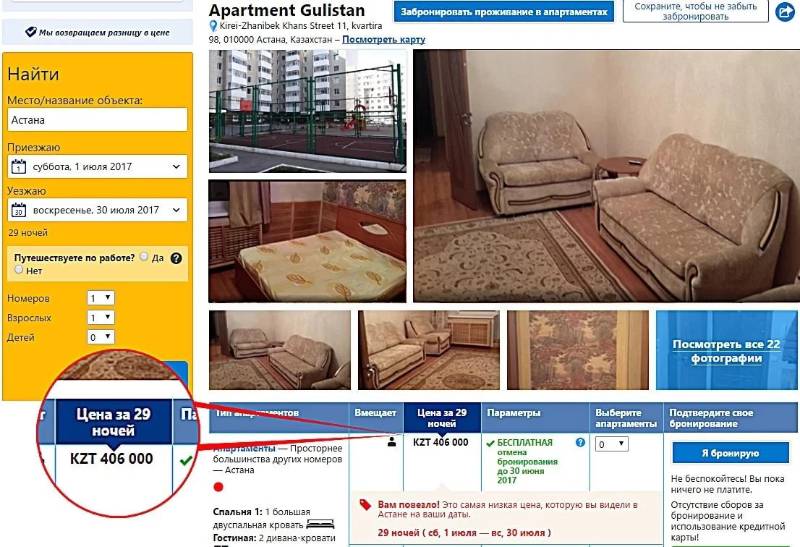Image resolution: width=800 pixels, height=547 pixels.
Task: Click the check-in calendar icon
Action: click(18, 166)
